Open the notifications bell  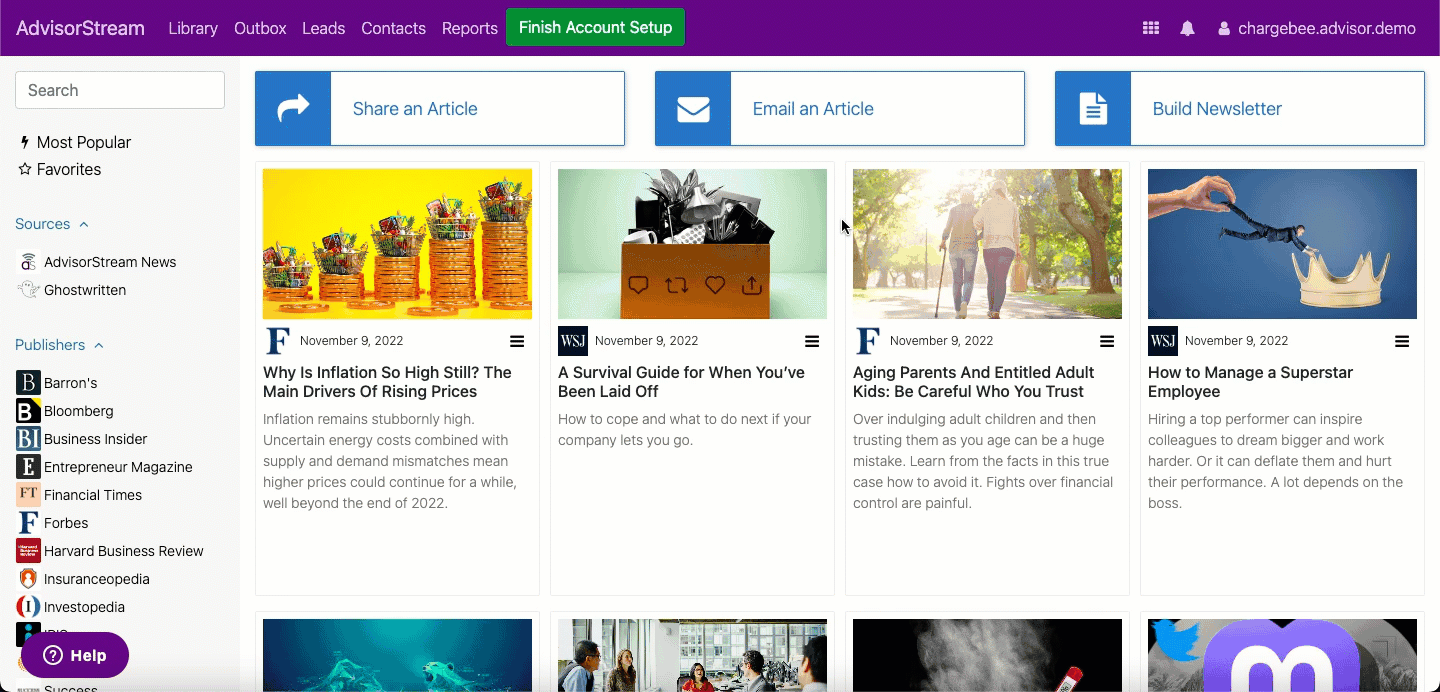pos(1187,29)
